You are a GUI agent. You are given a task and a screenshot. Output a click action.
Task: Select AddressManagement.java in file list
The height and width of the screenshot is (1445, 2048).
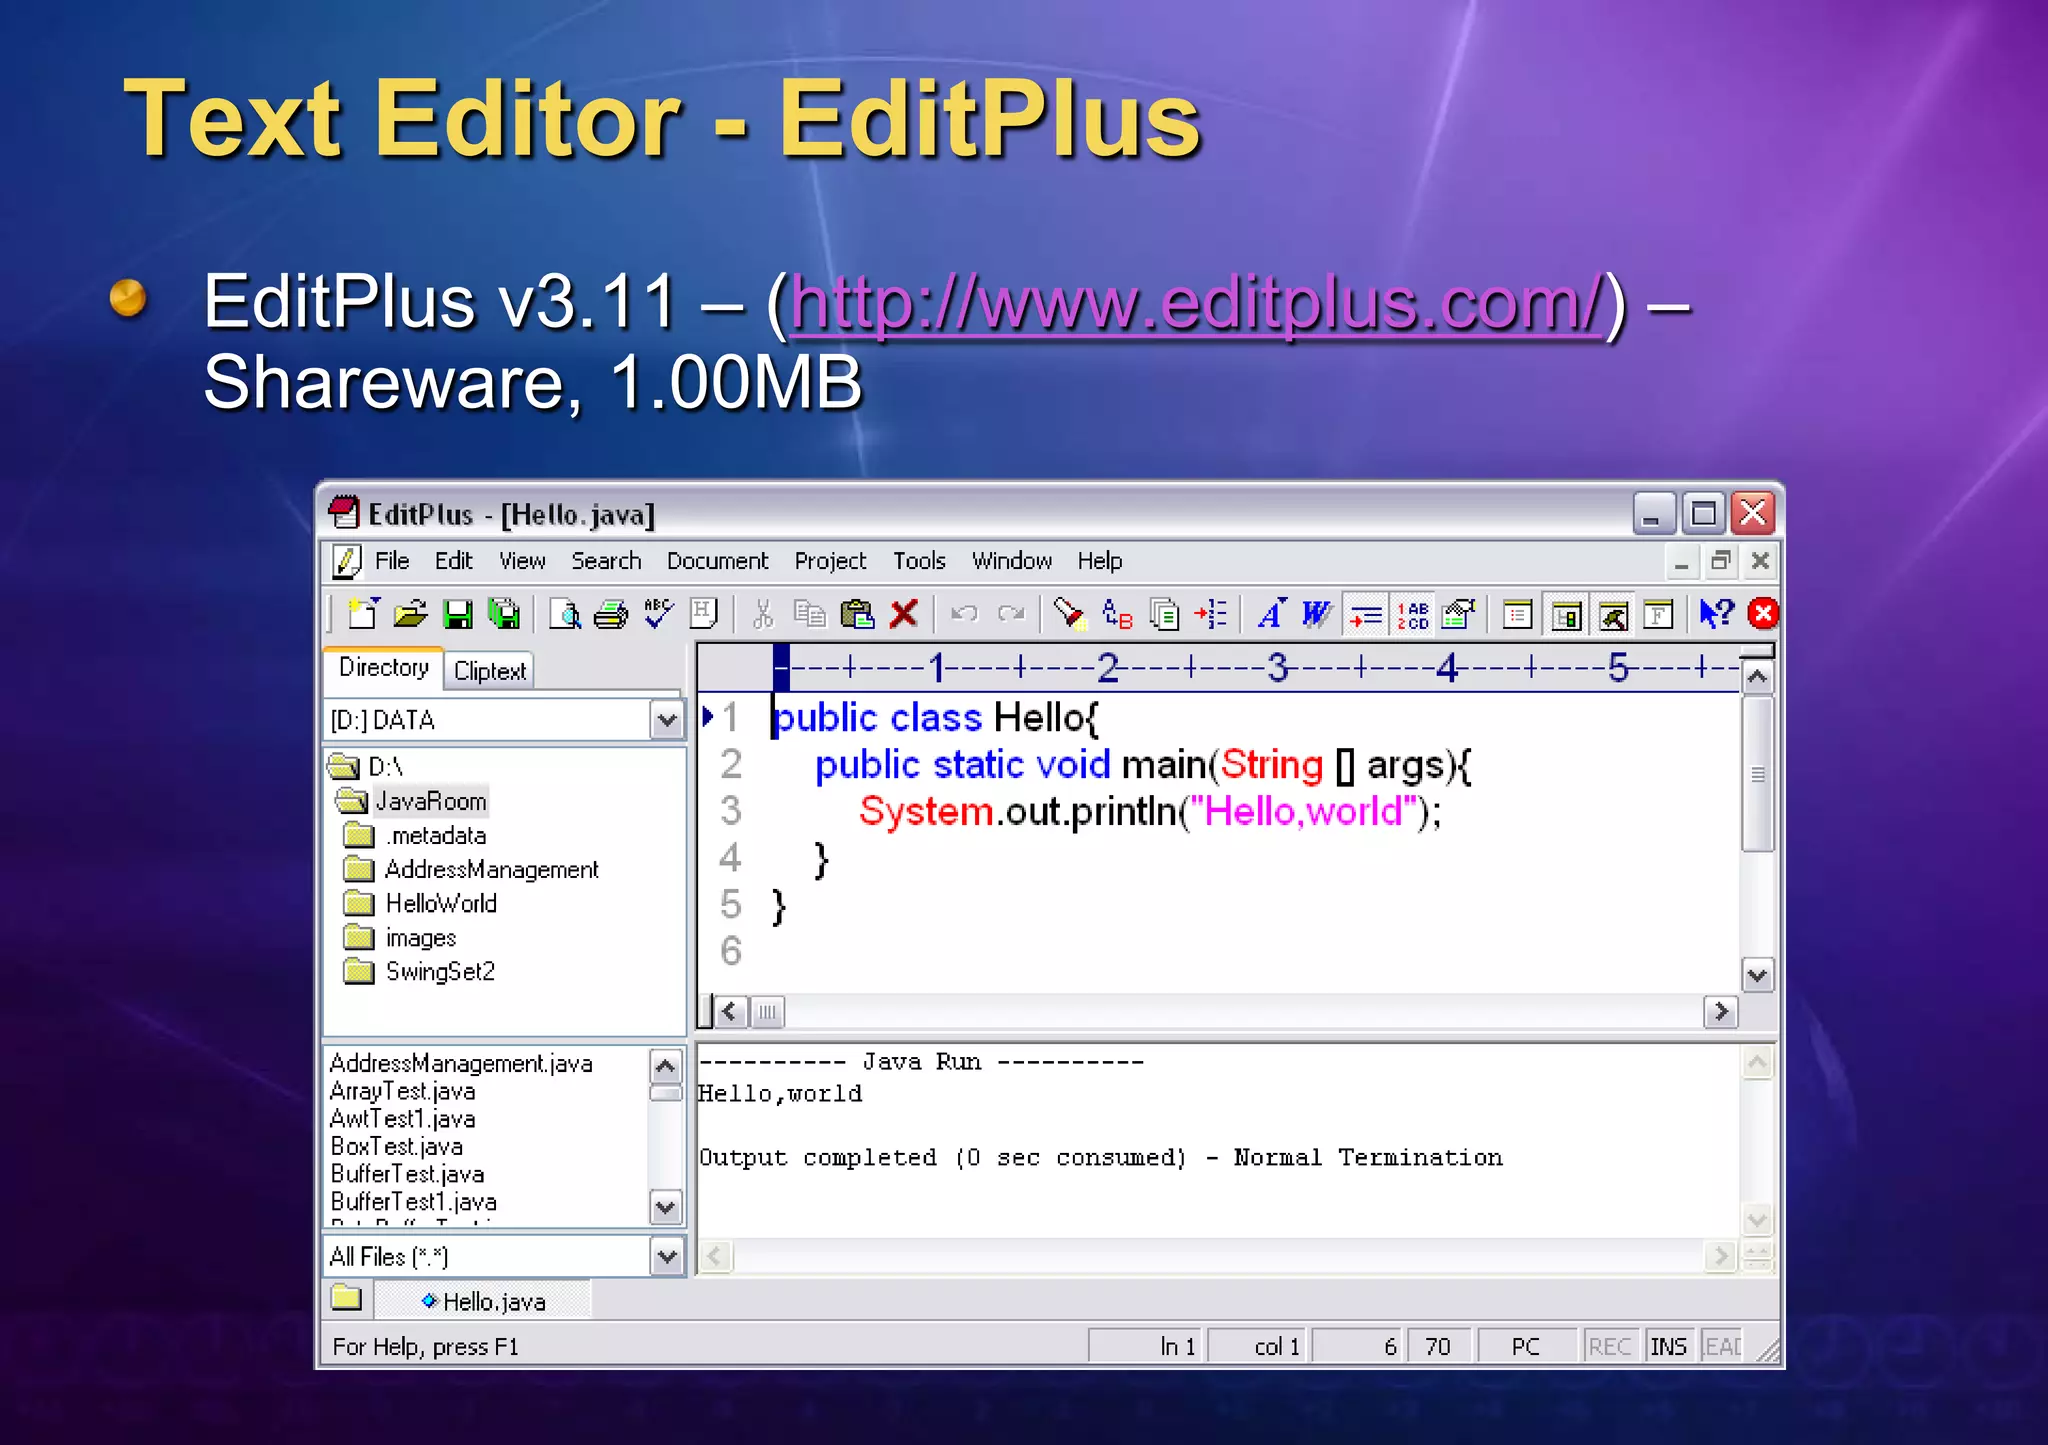click(x=461, y=1063)
